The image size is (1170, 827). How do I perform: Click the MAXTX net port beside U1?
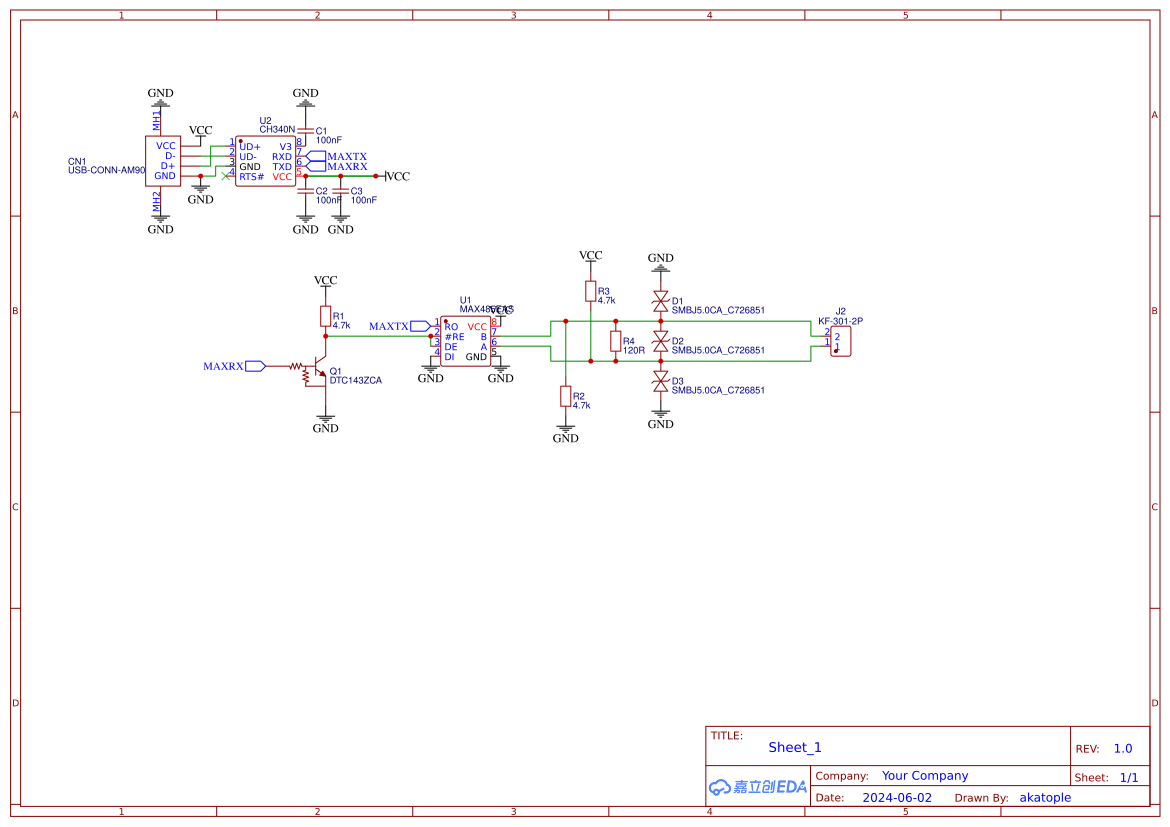(x=399, y=326)
